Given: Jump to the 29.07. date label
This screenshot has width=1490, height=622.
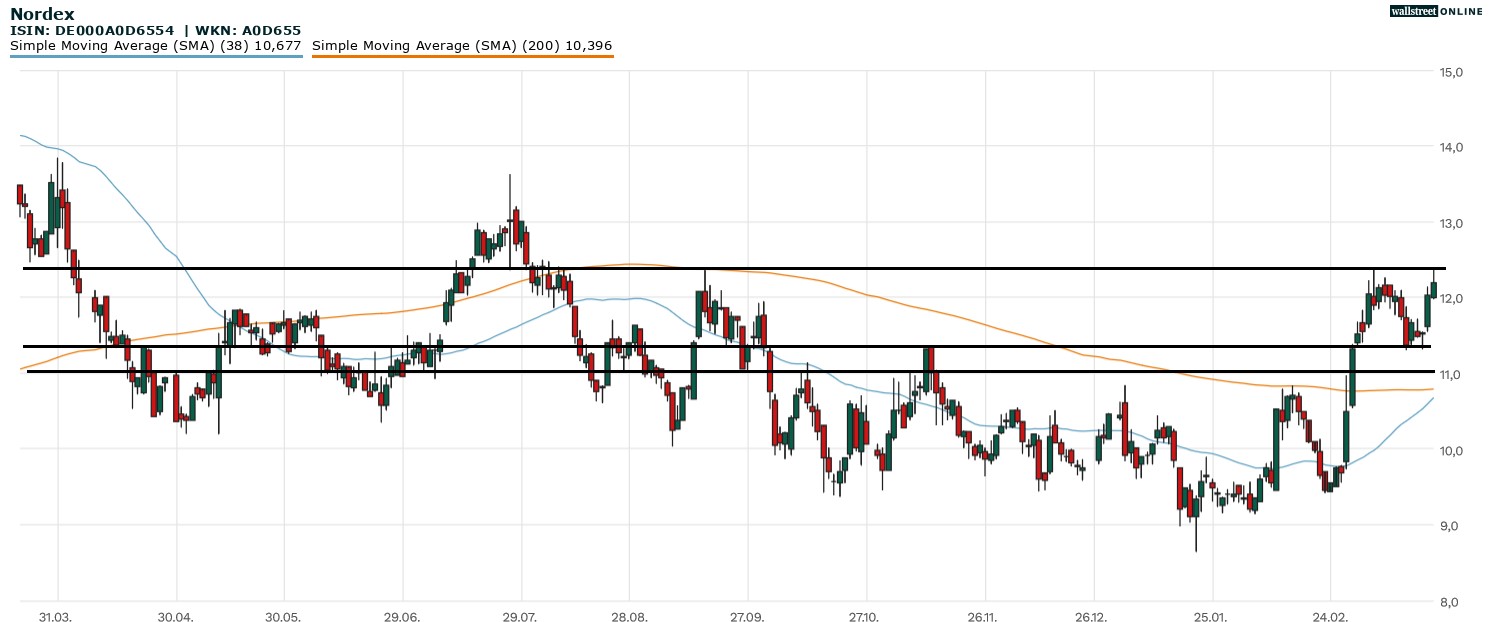Looking at the screenshot, I should pos(519,616).
